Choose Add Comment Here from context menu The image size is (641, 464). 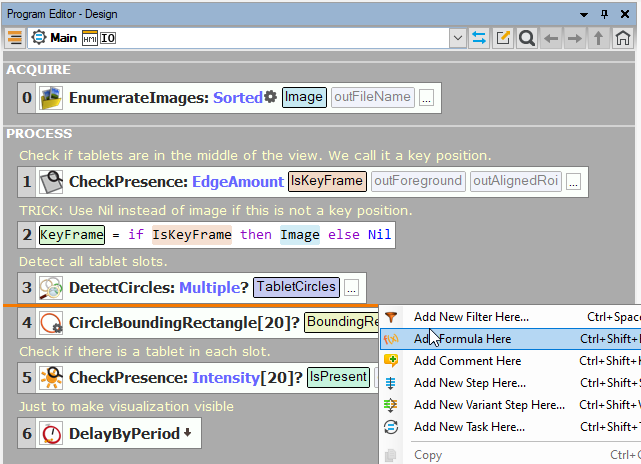point(467,361)
